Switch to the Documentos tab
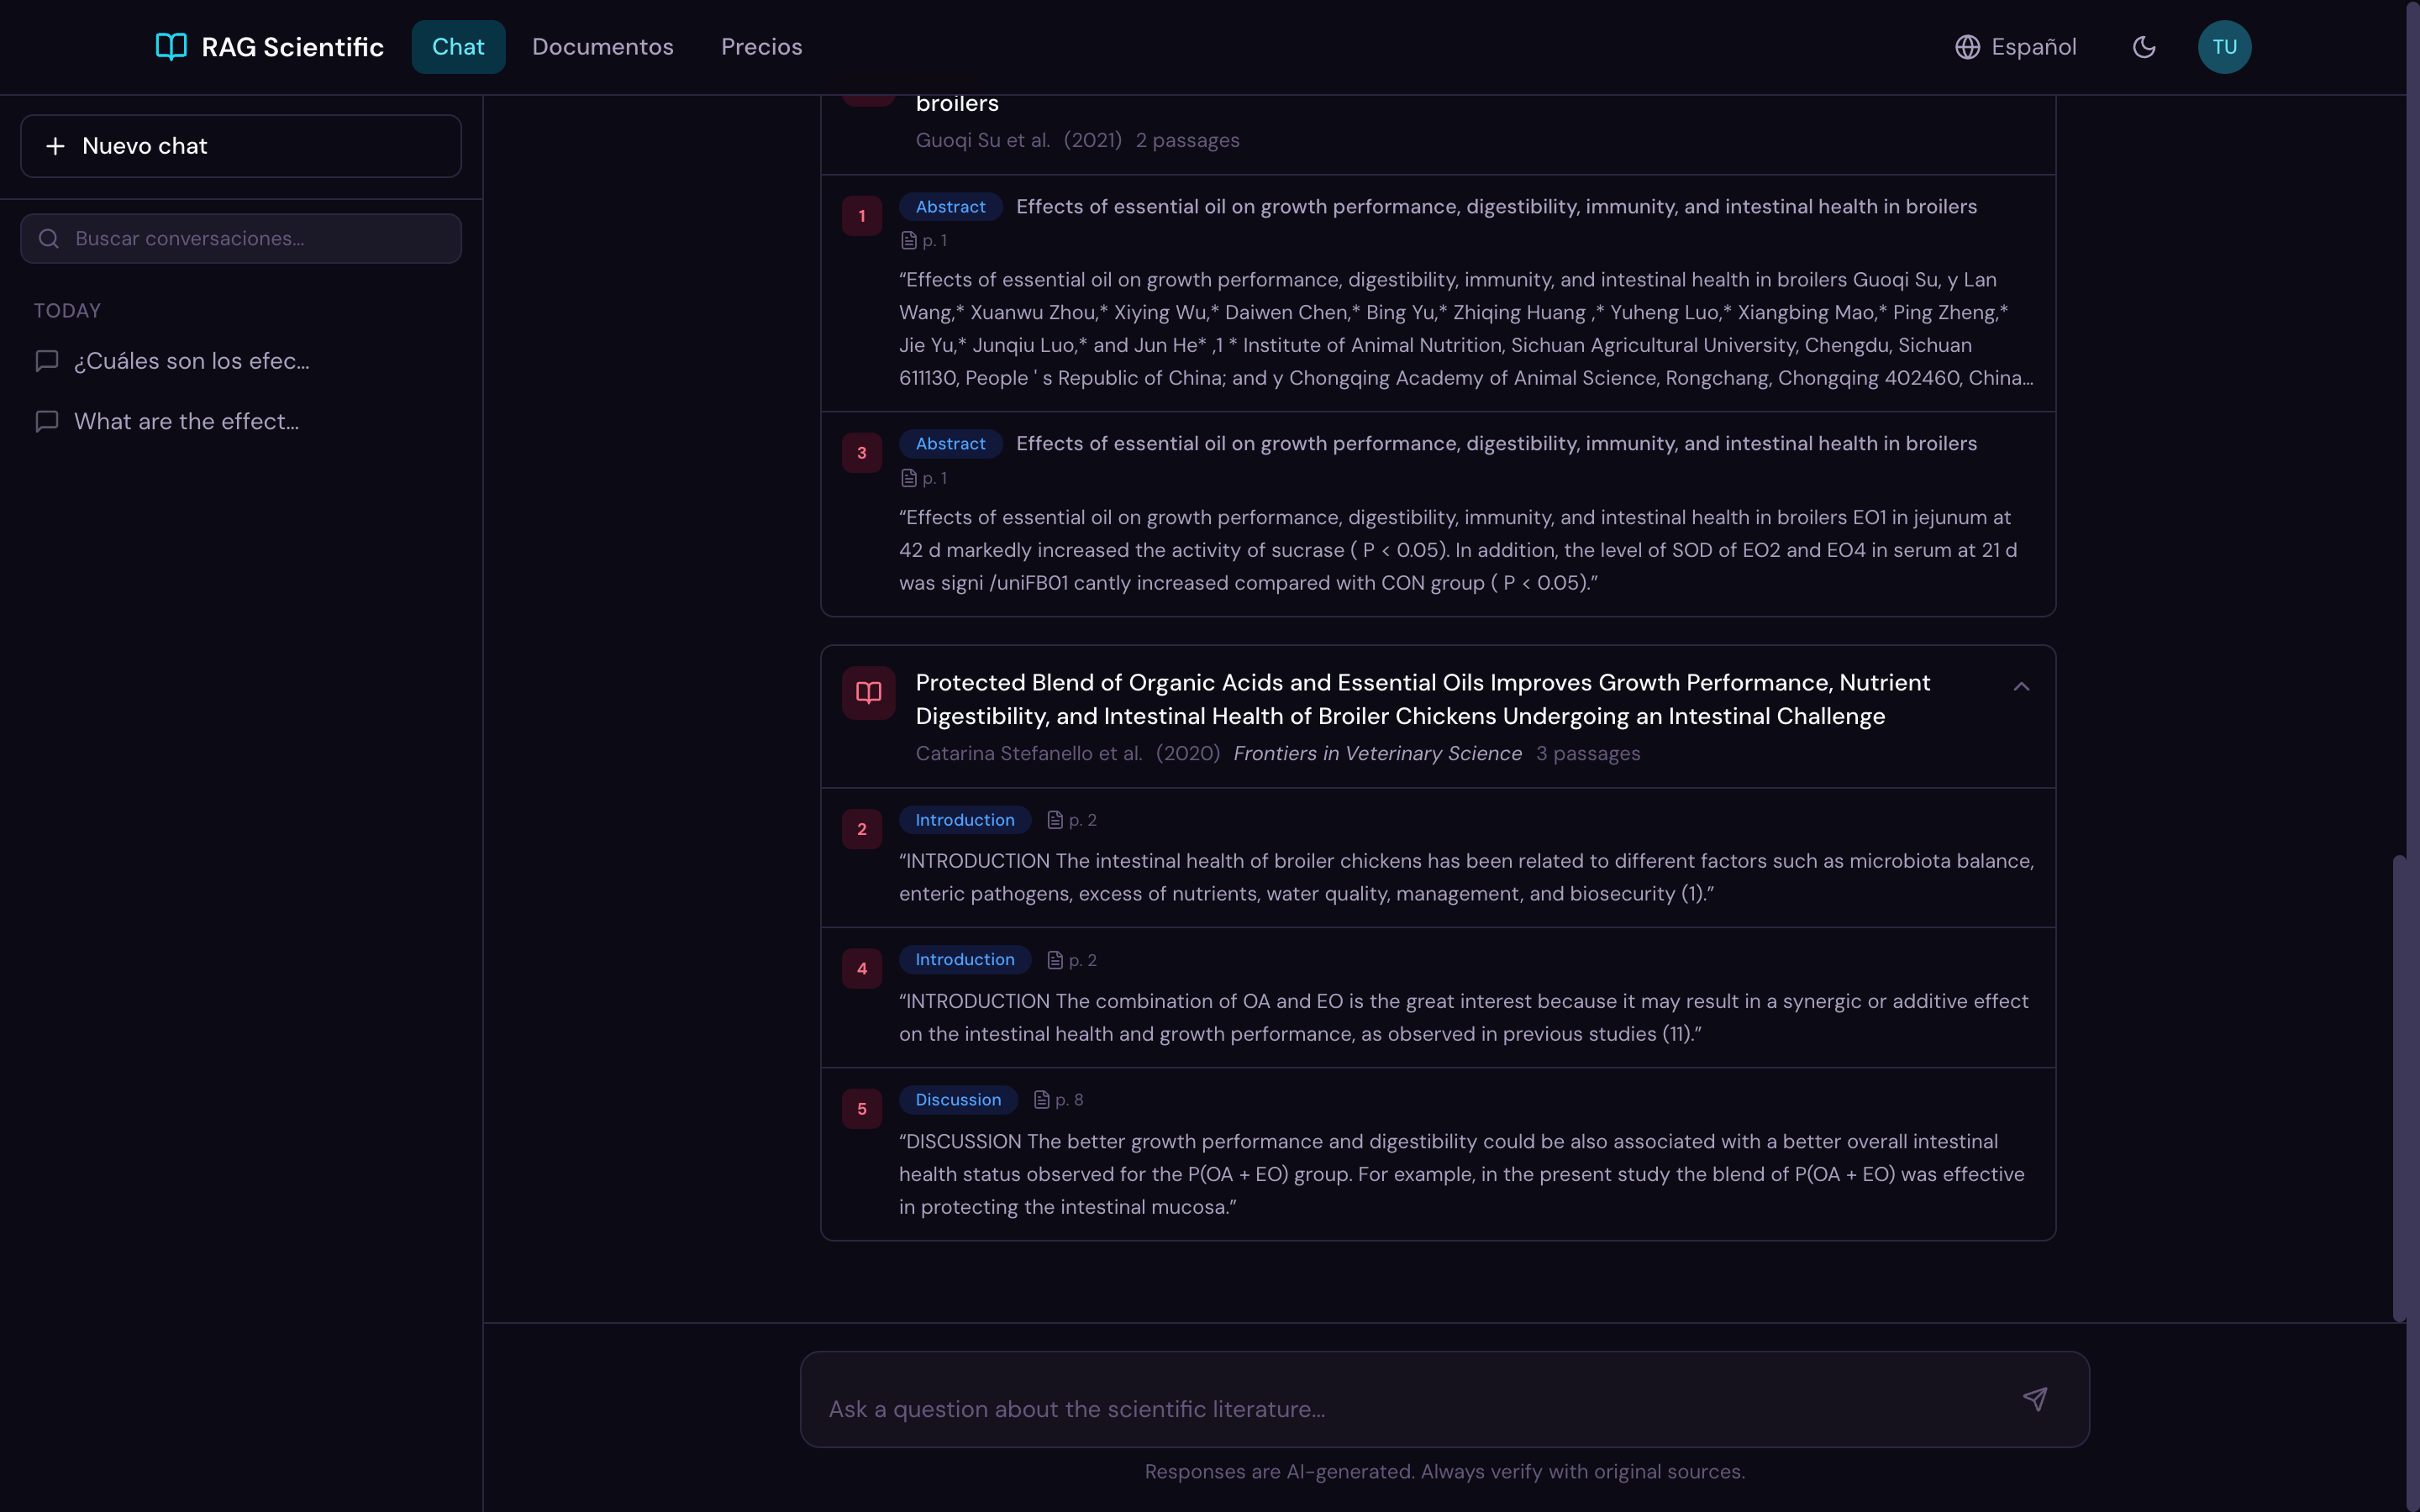 [602, 47]
